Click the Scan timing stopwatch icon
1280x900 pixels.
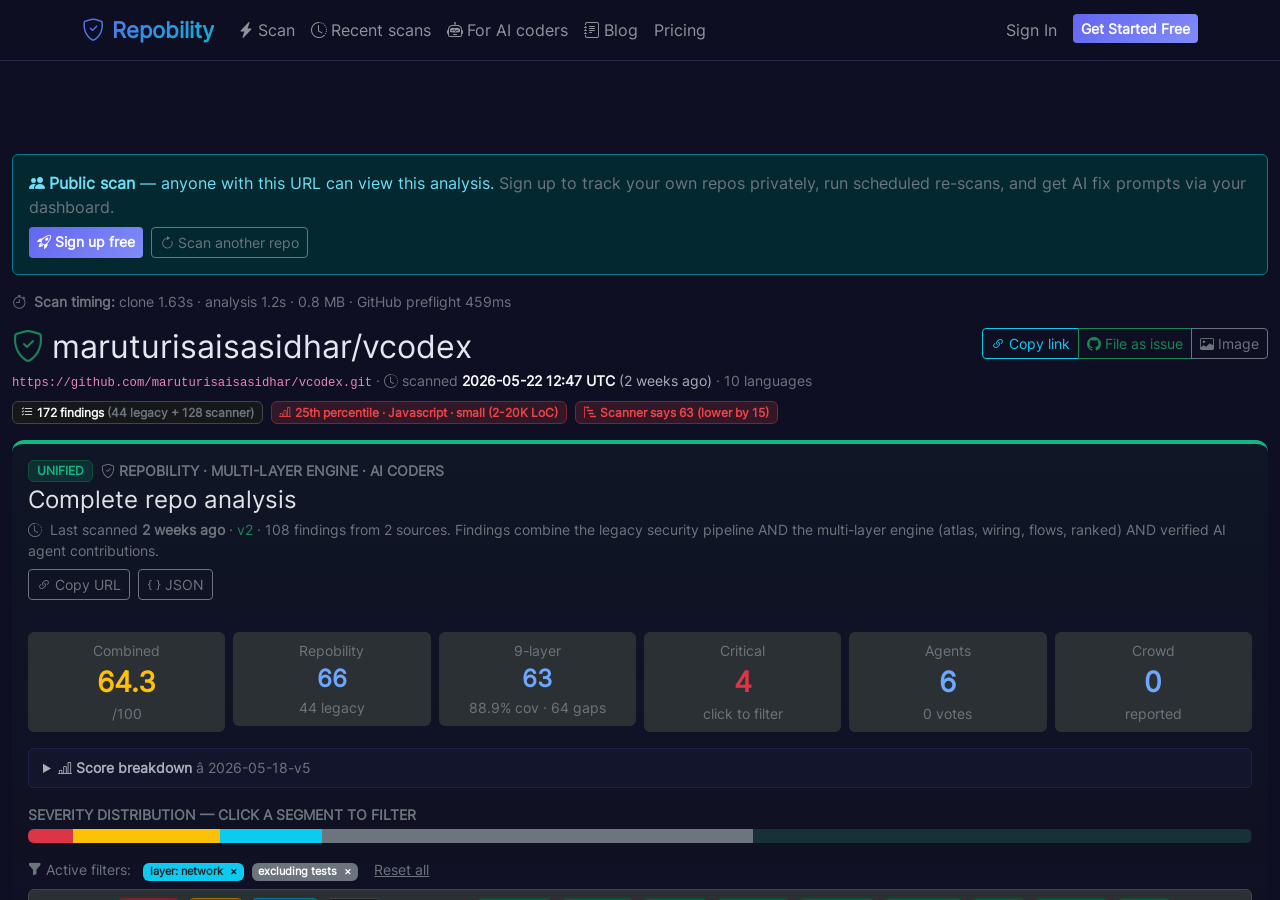[19, 302]
